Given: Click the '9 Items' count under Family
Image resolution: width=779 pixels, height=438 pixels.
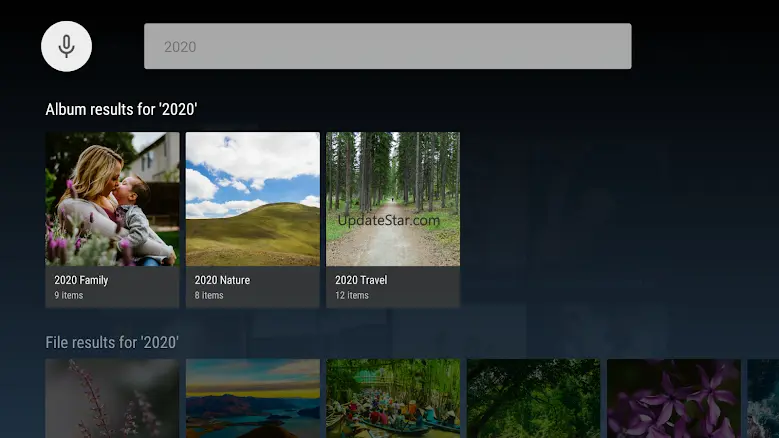Looking at the screenshot, I should [x=69, y=296].
